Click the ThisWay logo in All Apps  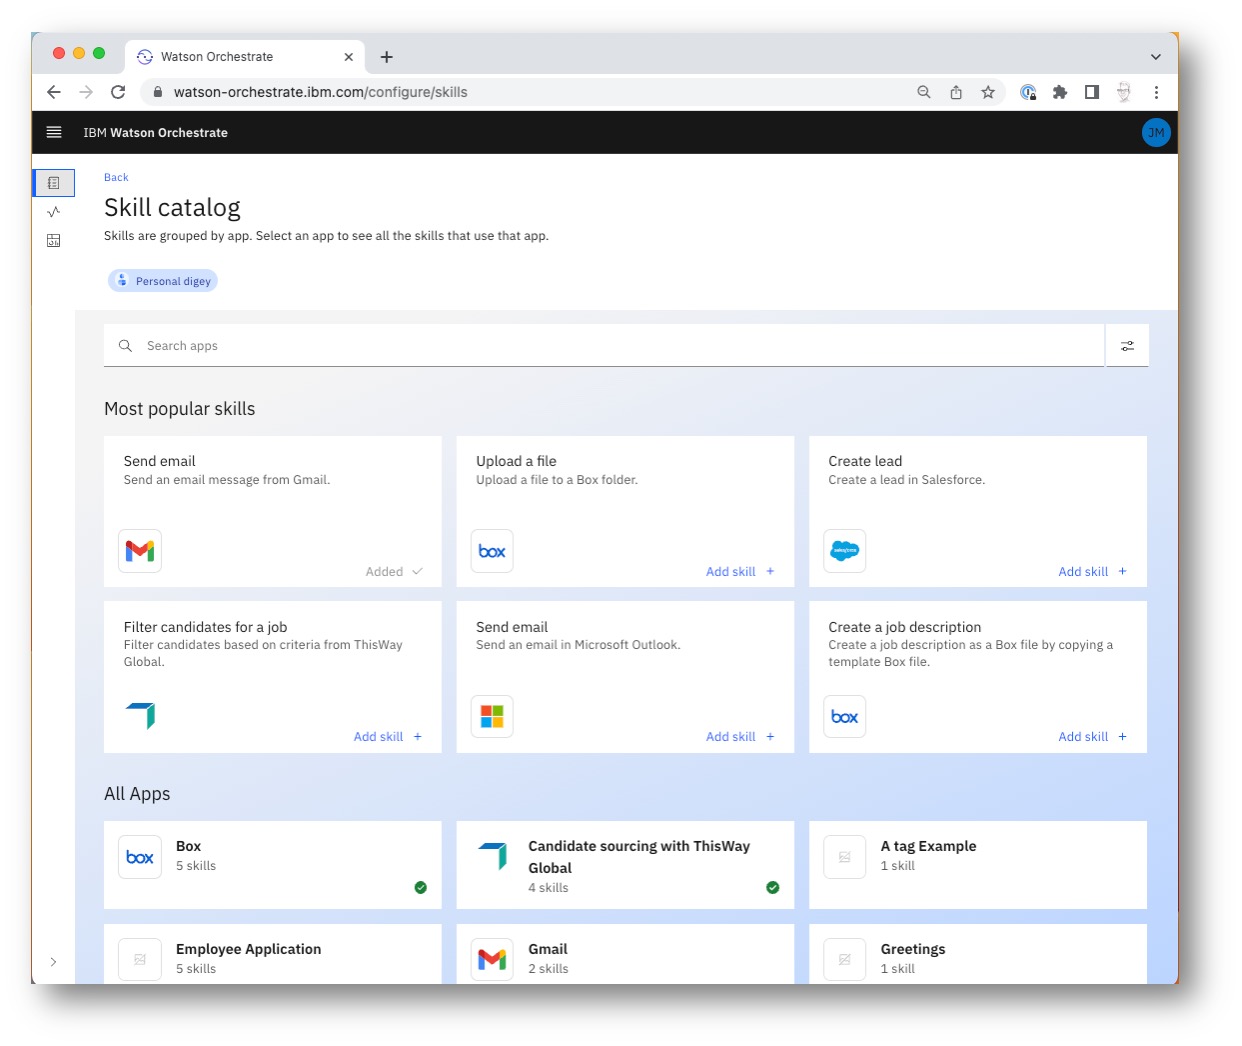(492, 857)
